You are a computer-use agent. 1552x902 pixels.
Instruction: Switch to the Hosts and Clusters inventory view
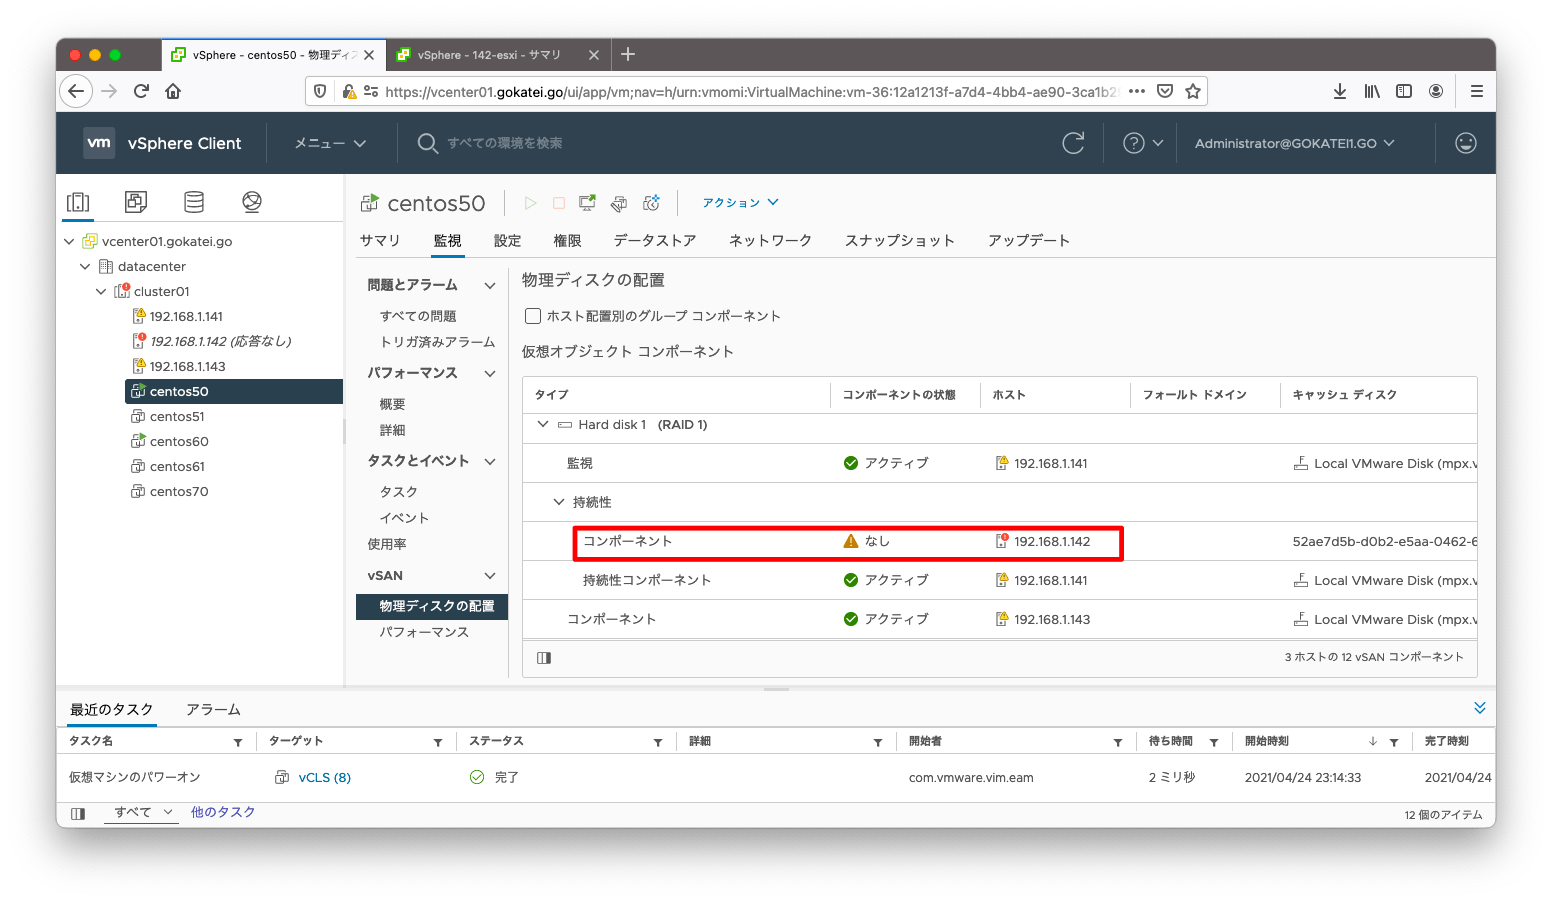(x=78, y=201)
